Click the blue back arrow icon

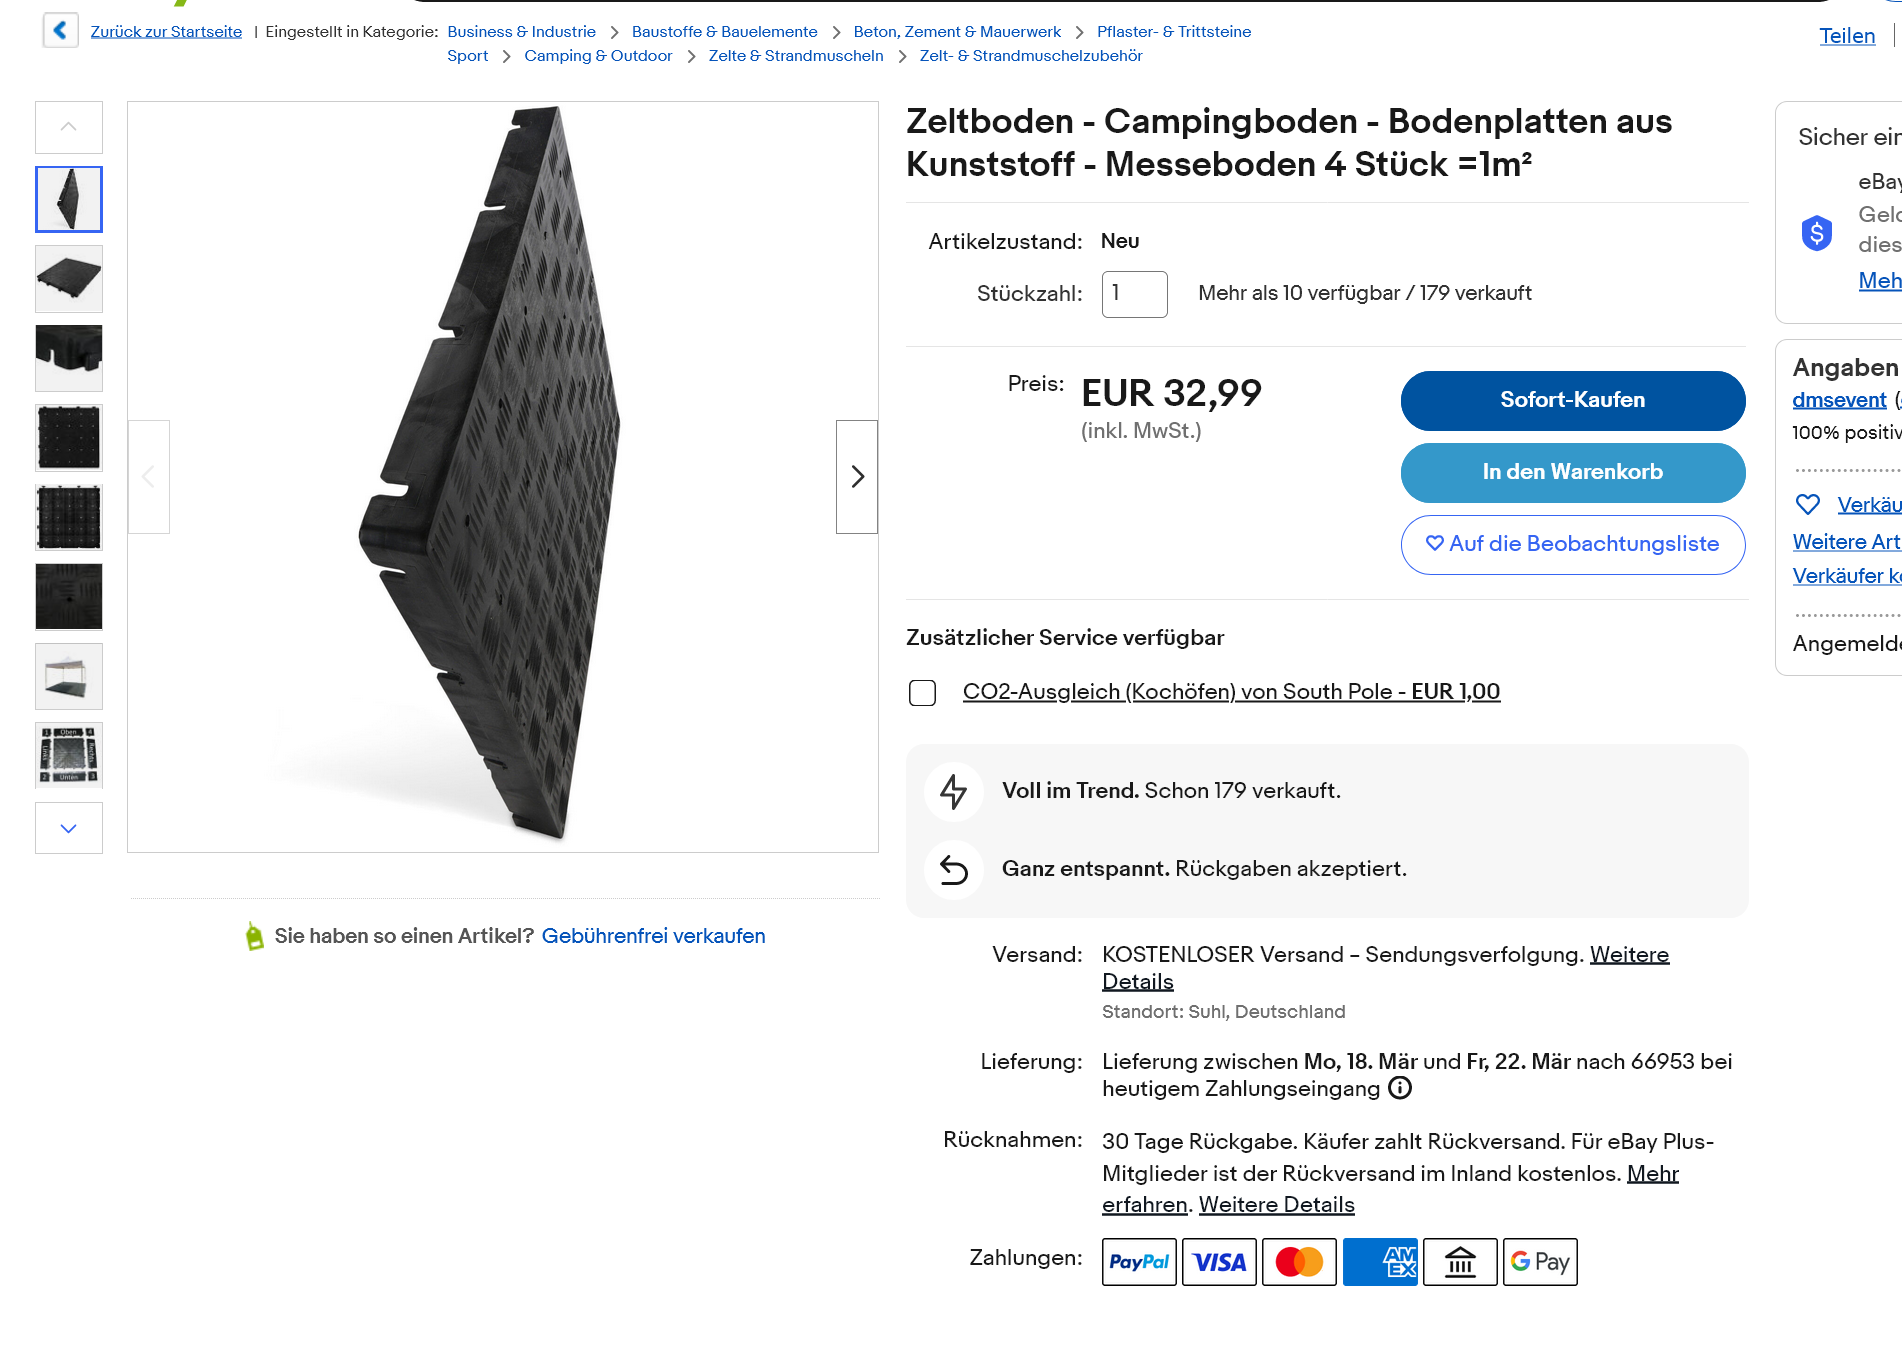(60, 31)
